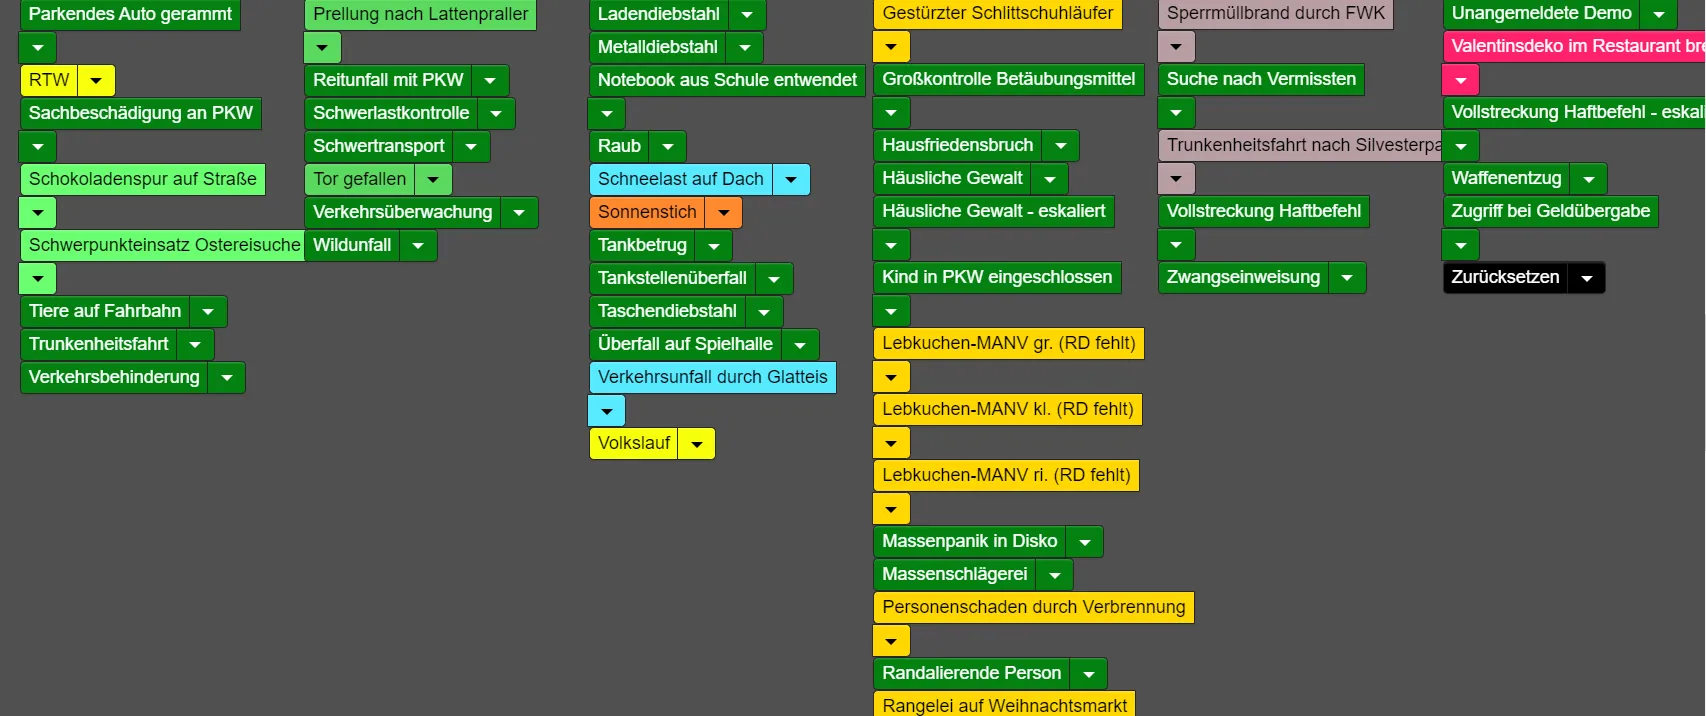Click the Raub mission button
The width and height of the screenshot is (1706, 716).
(x=619, y=146)
